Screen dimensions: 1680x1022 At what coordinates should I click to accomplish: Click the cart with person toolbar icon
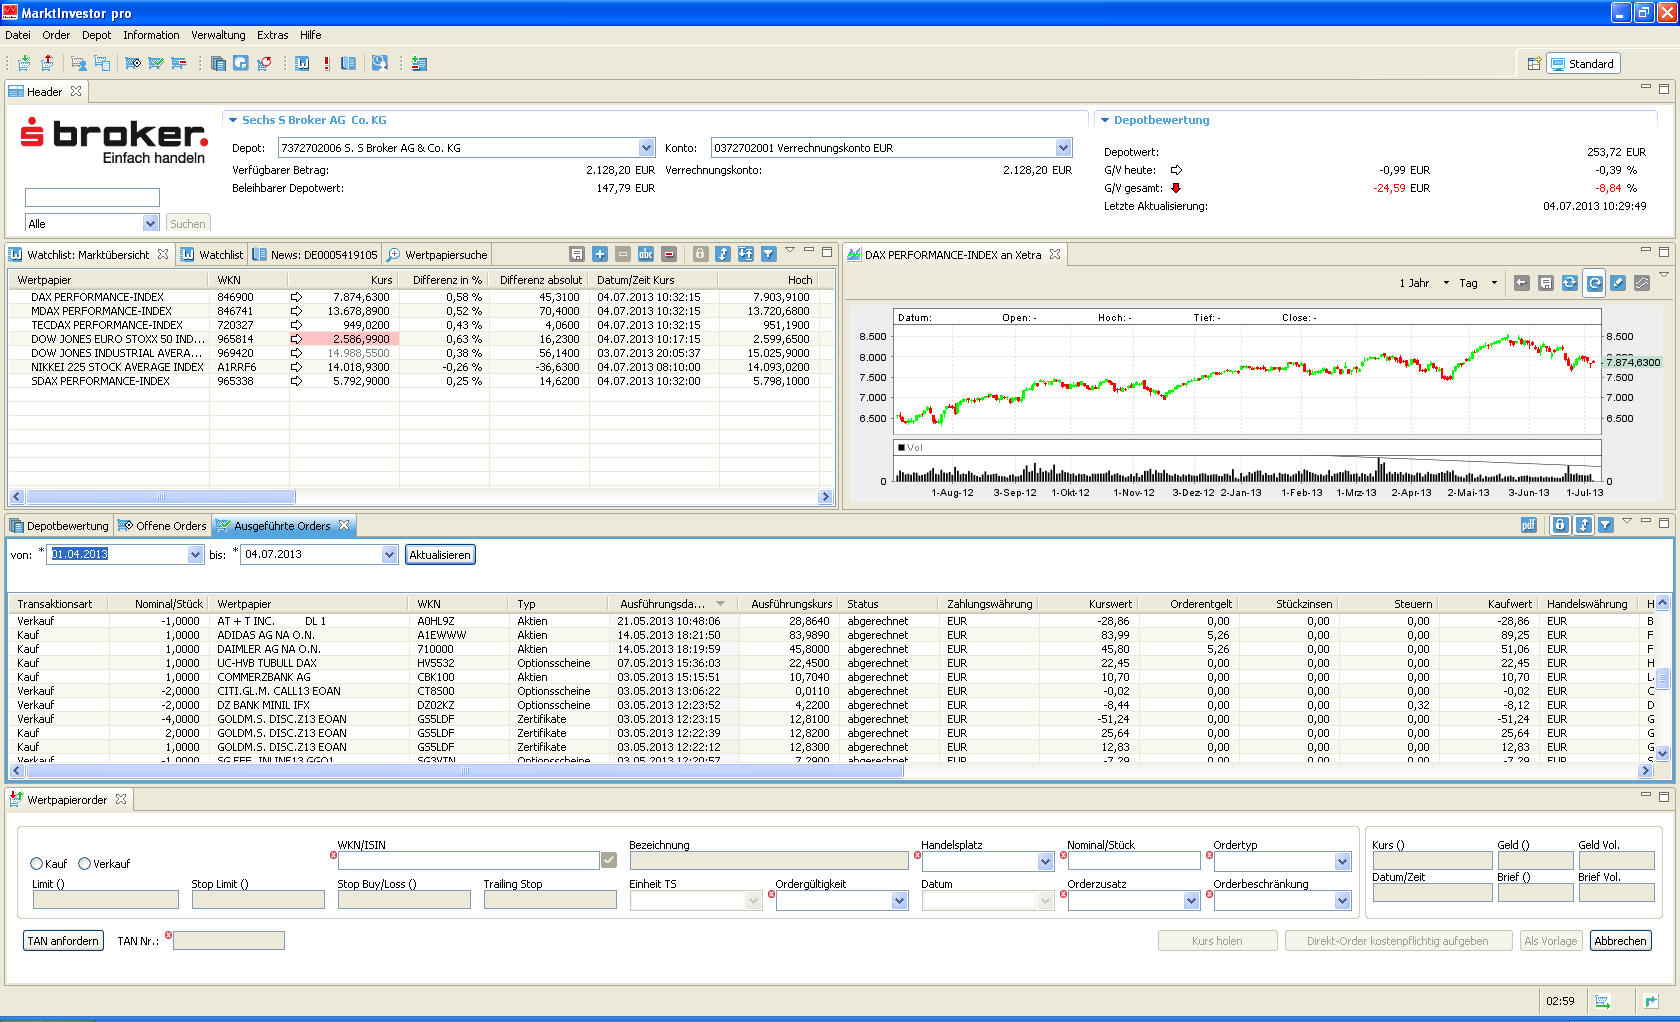79,63
